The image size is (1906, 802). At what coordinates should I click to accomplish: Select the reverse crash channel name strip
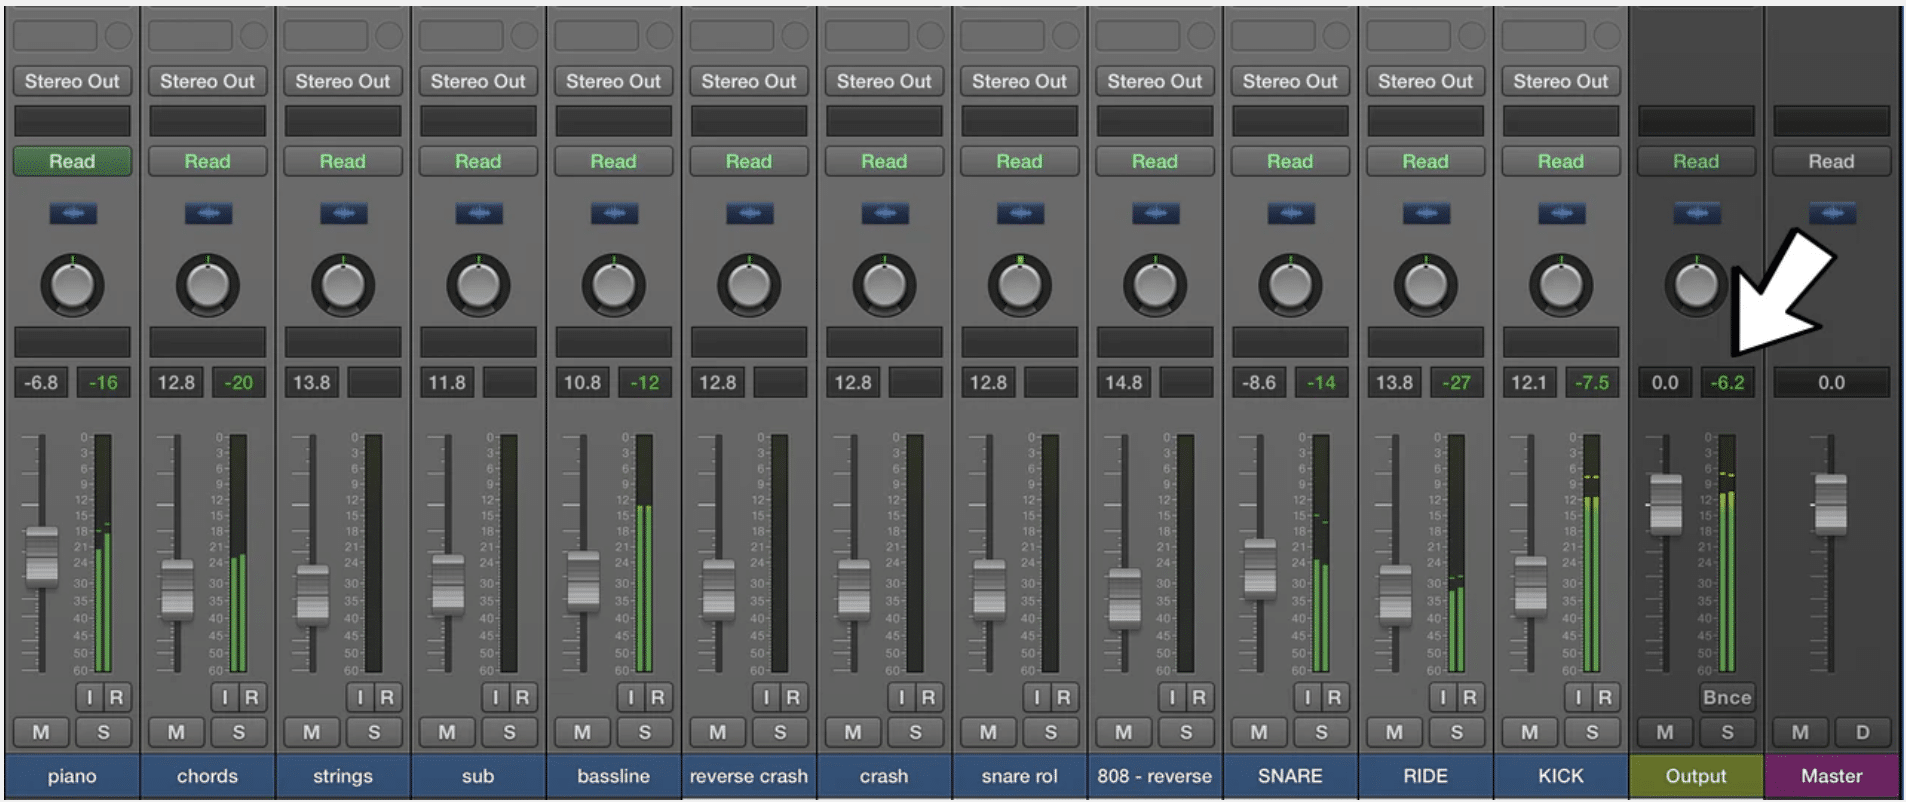(x=749, y=776)
